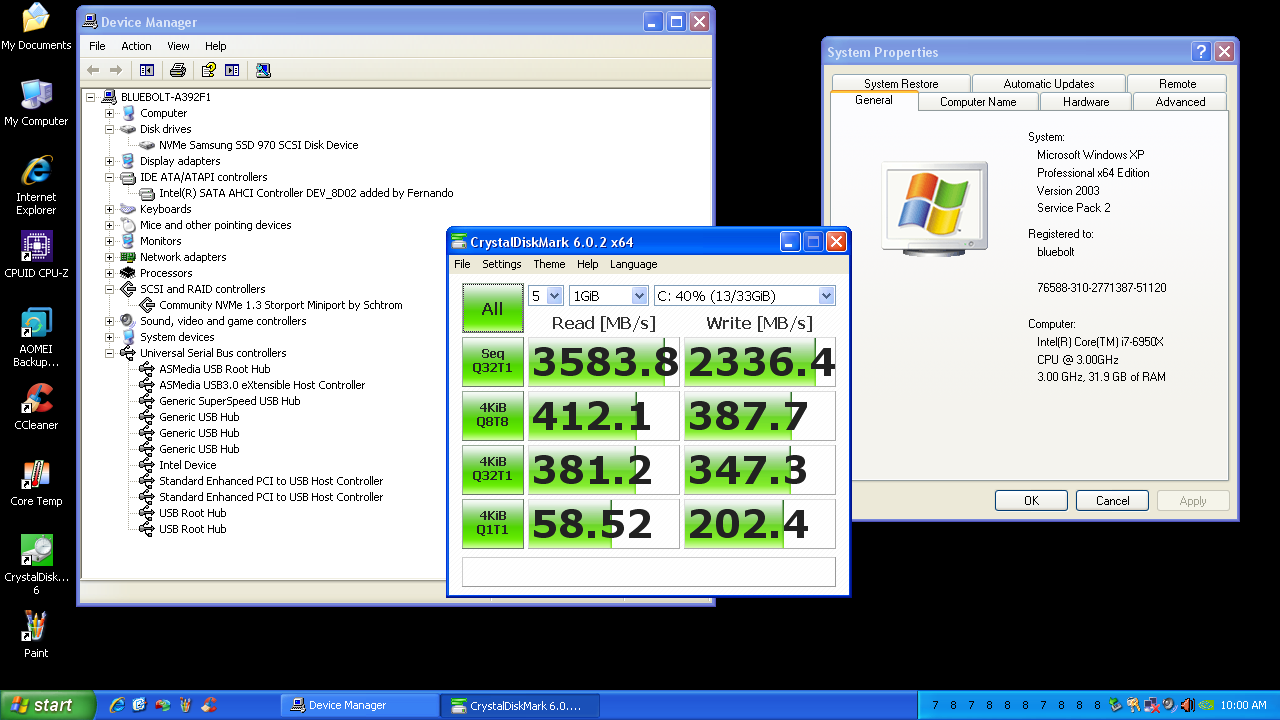Click the All benchmark button
1280x720 pixels.
coord(492,309)
